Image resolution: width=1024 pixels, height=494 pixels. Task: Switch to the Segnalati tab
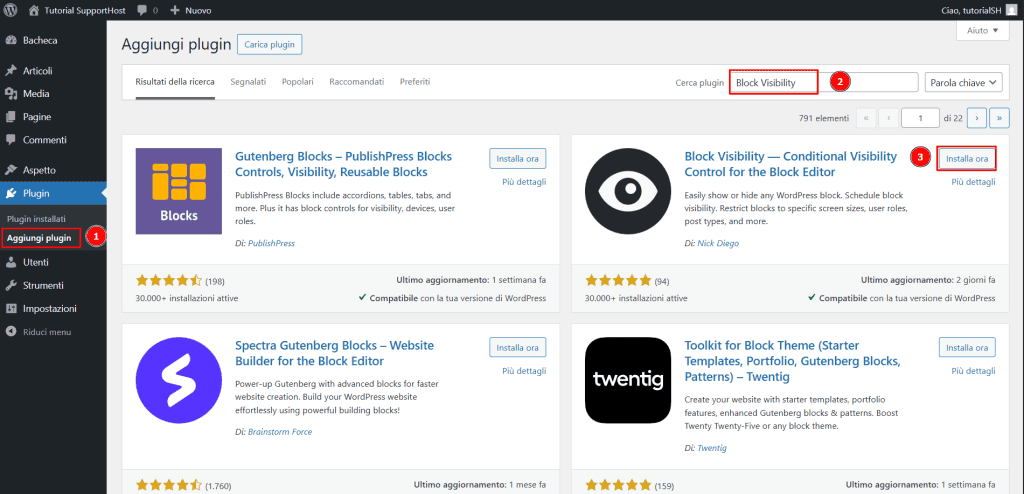[248, 82]
